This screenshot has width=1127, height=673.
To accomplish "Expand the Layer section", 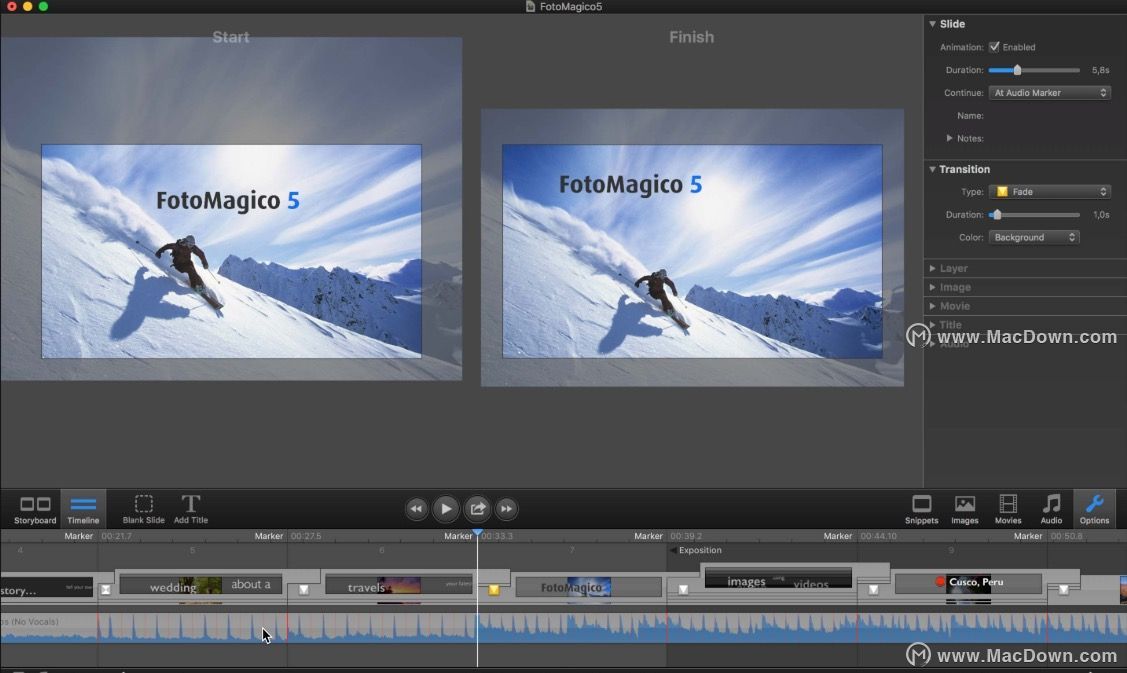I will 932,268.
